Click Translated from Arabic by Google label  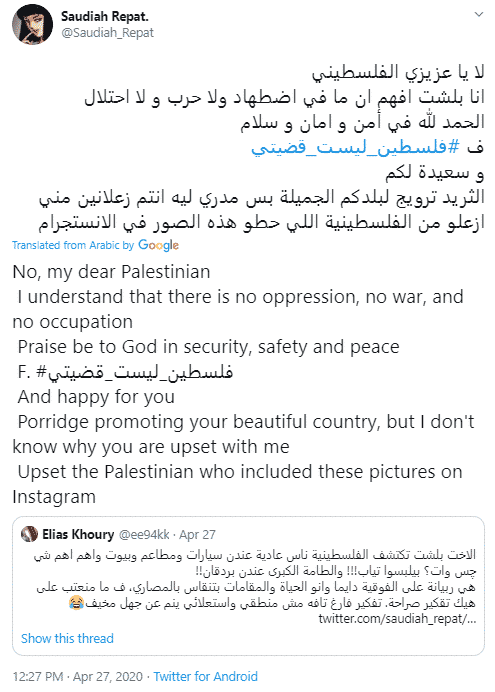95,245
